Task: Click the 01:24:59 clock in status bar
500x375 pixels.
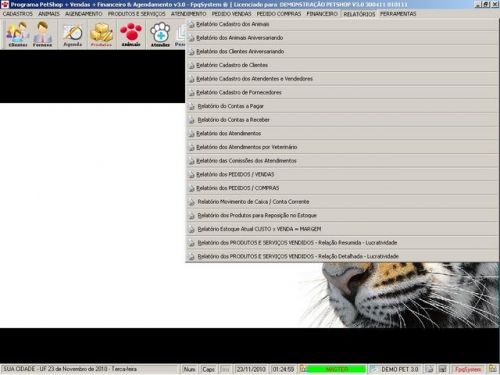Action: tap(283, 369)
